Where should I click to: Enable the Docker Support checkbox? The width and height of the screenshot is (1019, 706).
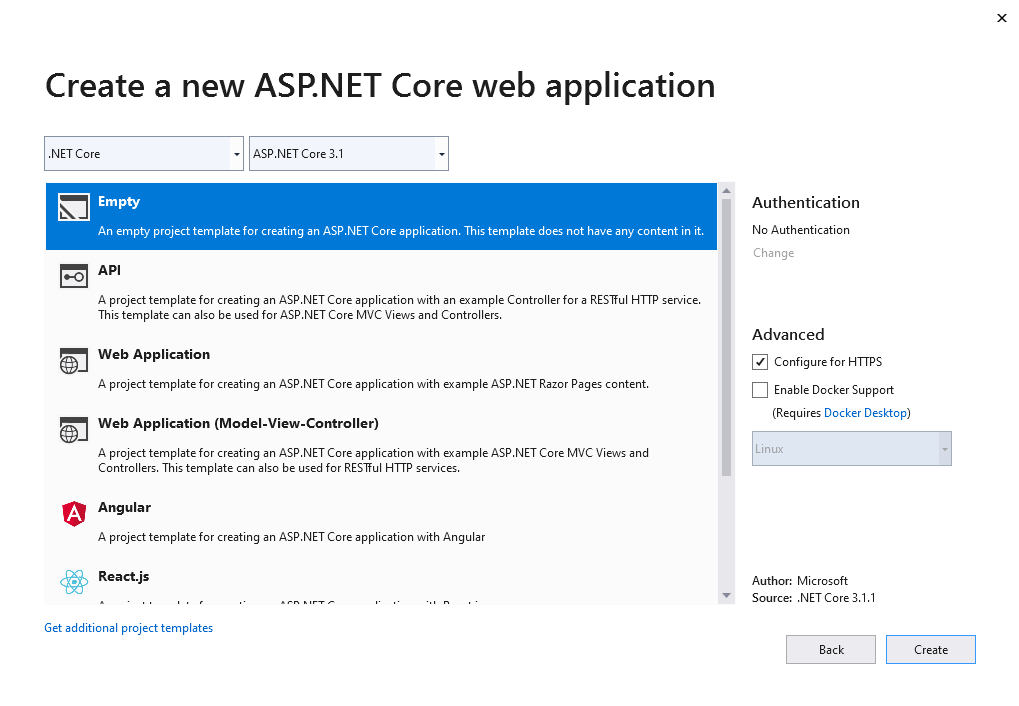click(760, 390)
